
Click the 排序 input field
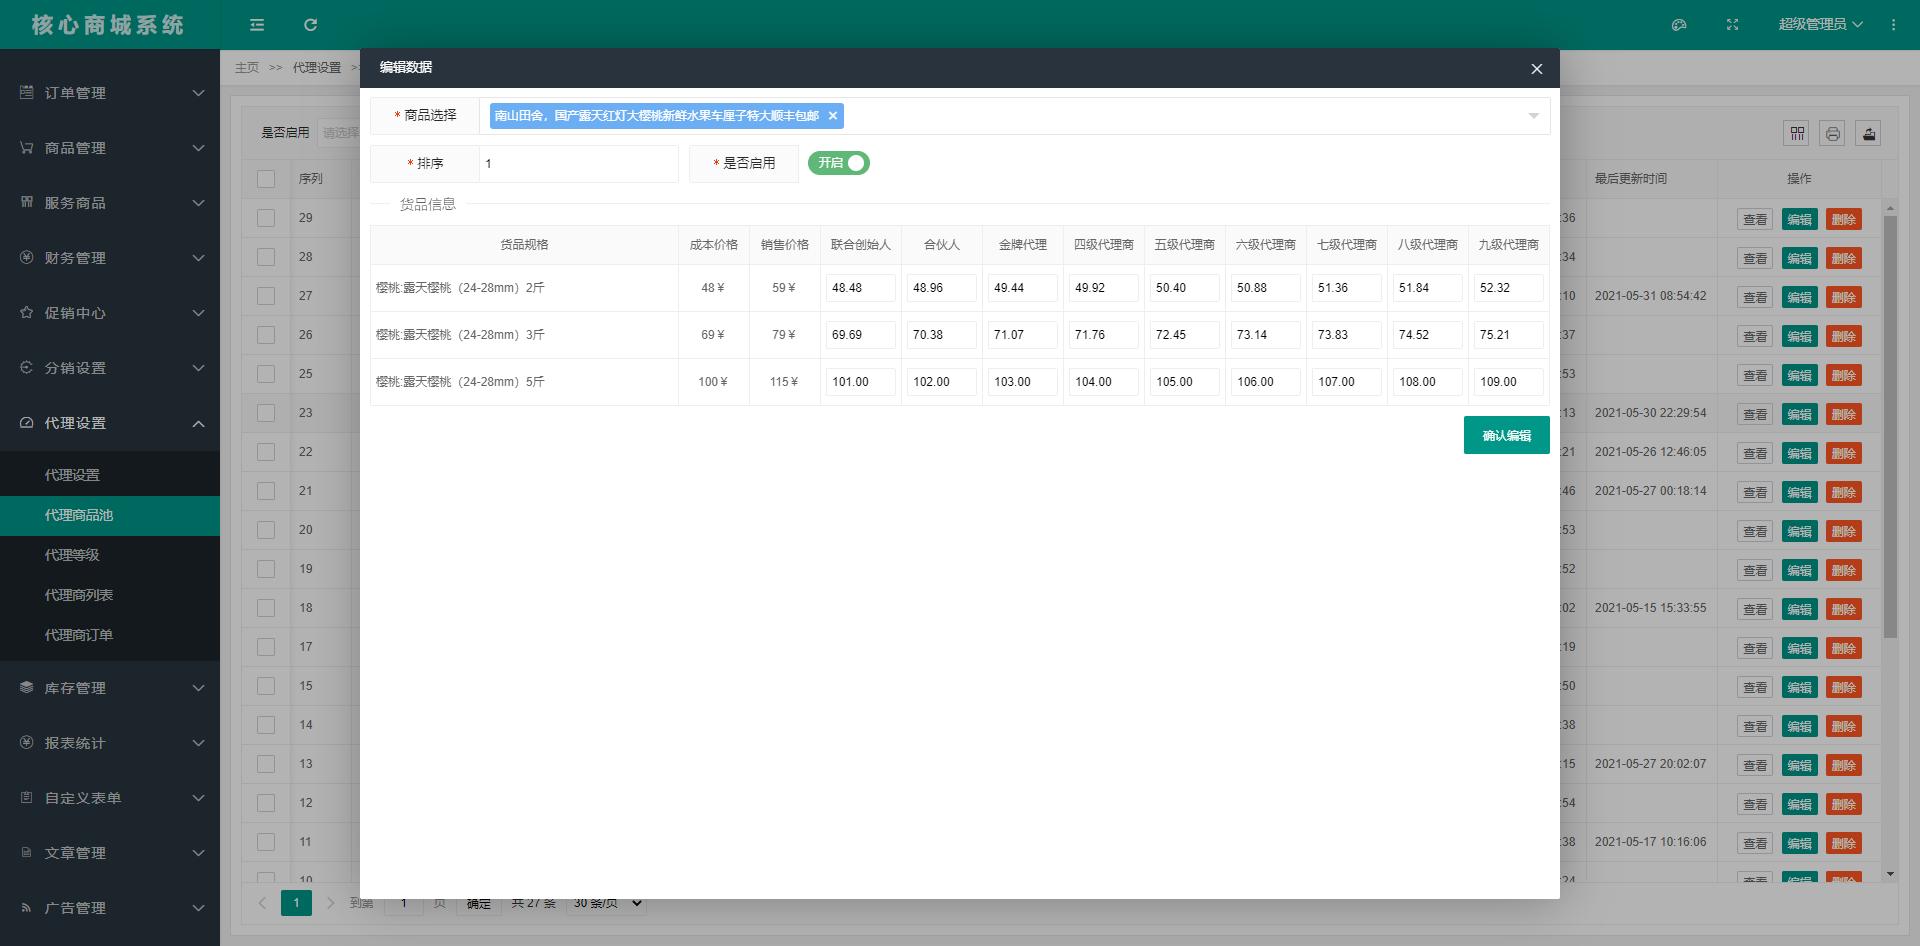pos(578,164)
